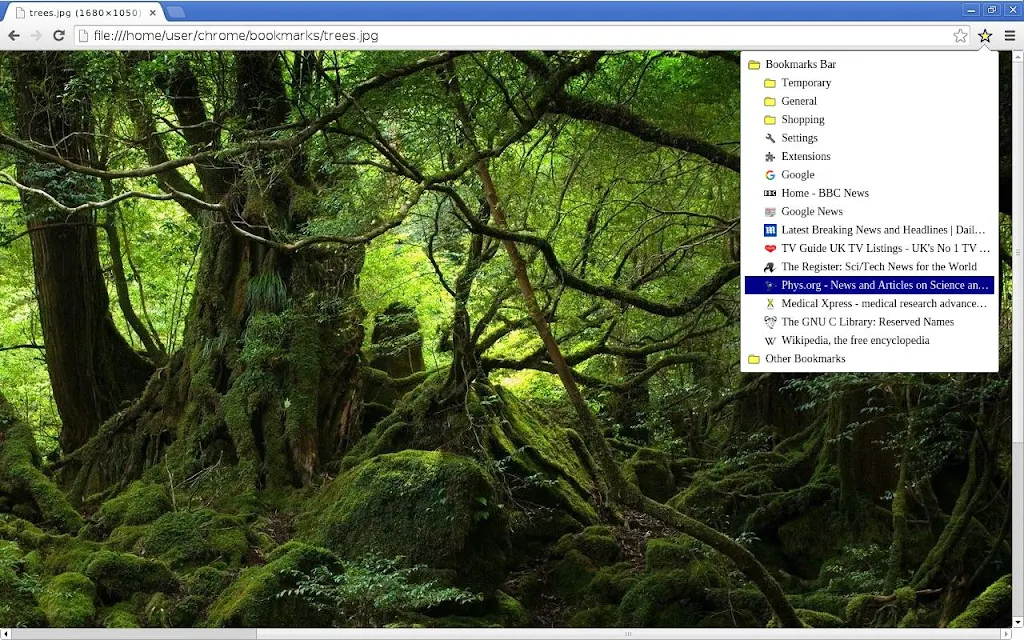The width and height of the screenshot is (1024, 640).
Task: Close the trees.jpg tab
Action: tap(152, 12)
